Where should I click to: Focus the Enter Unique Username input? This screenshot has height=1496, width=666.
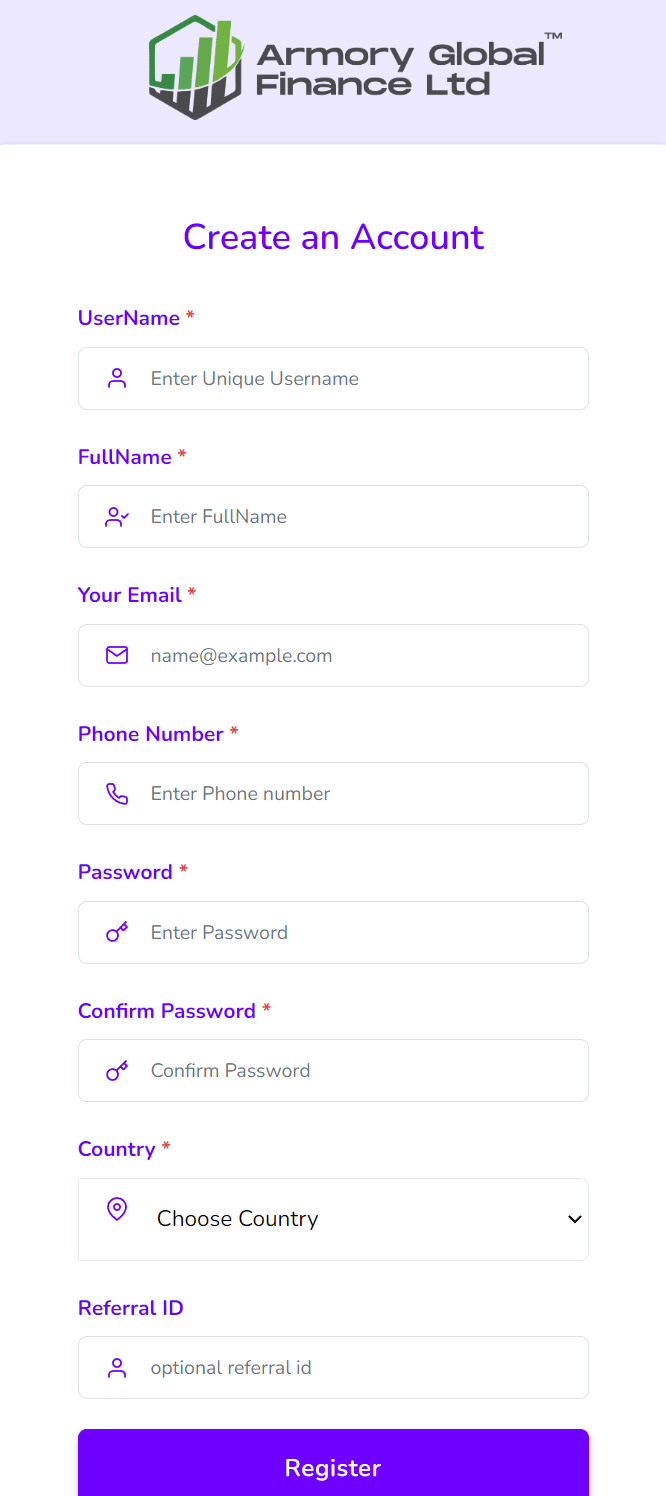click(x=333, y=378)
